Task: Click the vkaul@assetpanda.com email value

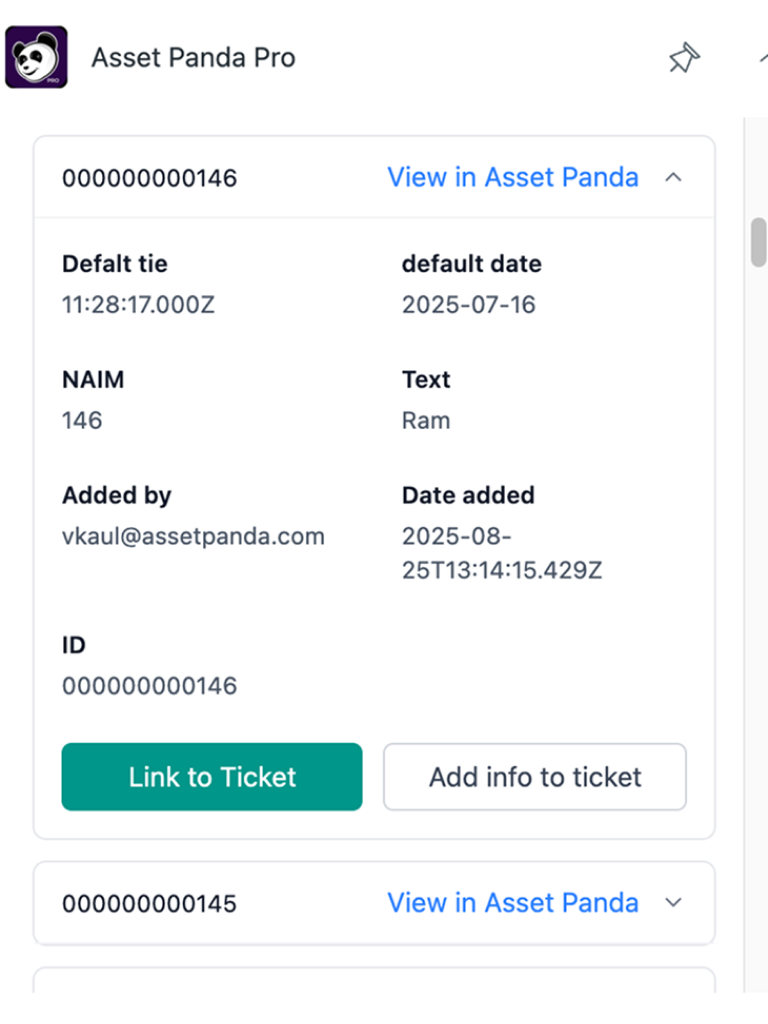Action: click(x=193, y=536)
